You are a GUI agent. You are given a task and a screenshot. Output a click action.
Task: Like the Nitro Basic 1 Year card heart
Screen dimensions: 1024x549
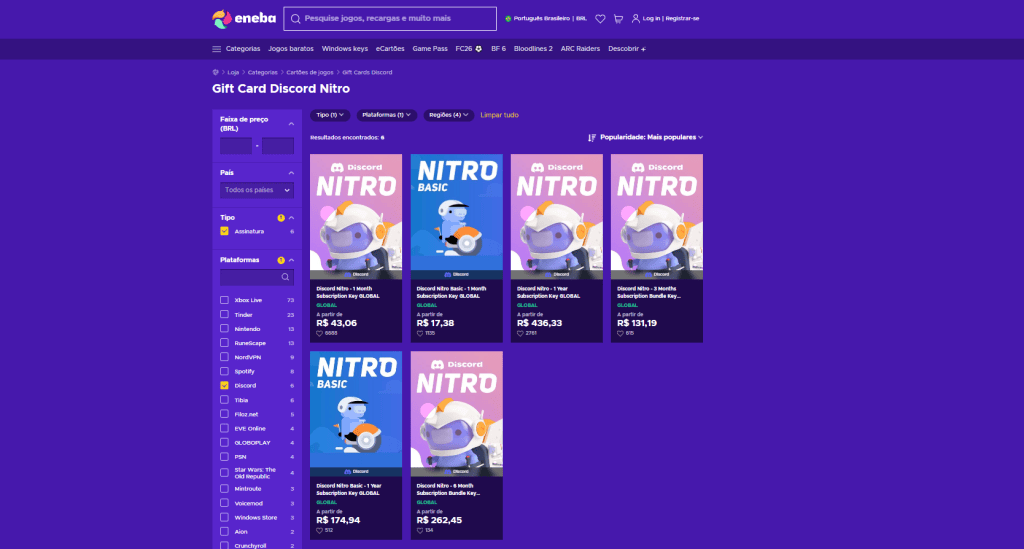click(319, 531)
